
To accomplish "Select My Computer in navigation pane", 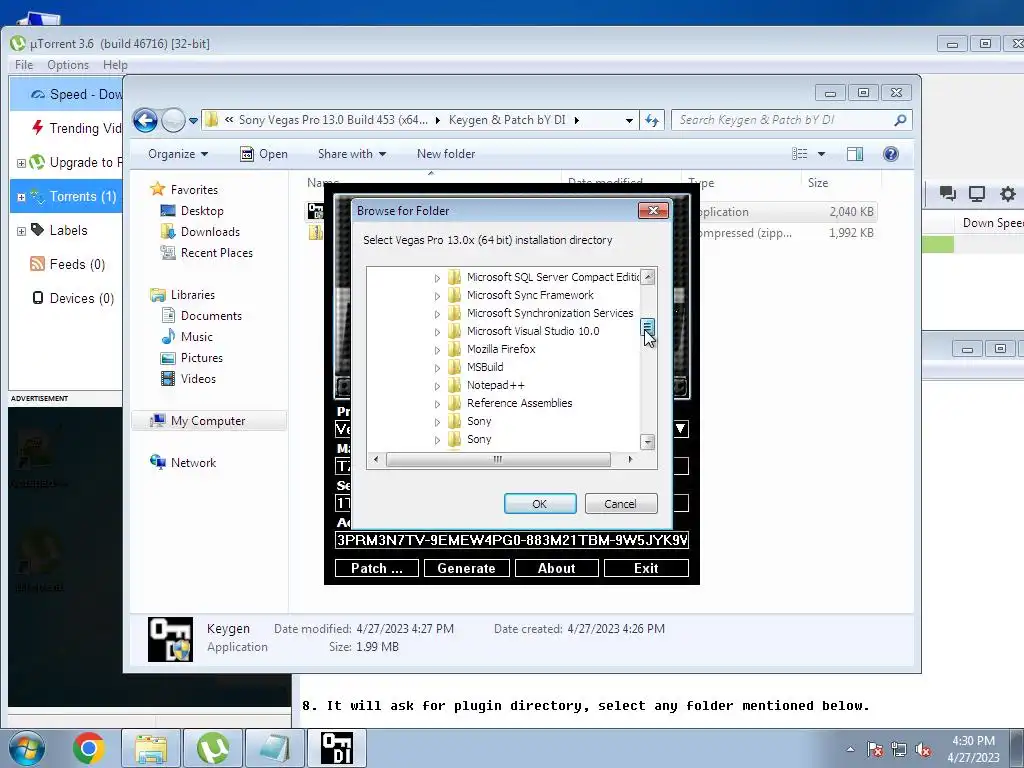I will (208, 421).
